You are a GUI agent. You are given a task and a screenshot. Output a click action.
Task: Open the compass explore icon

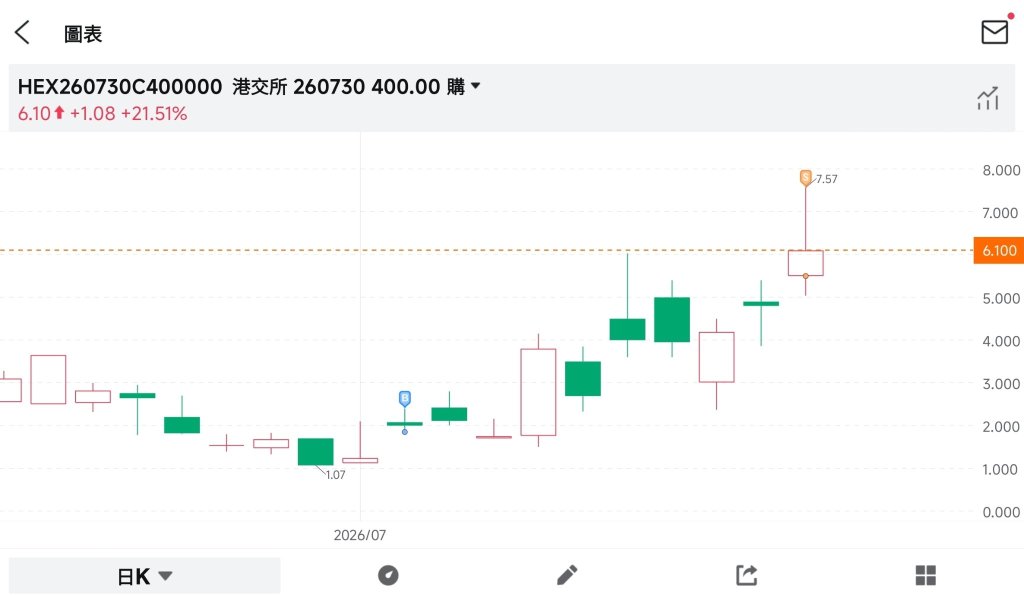[x=388, y=575]
